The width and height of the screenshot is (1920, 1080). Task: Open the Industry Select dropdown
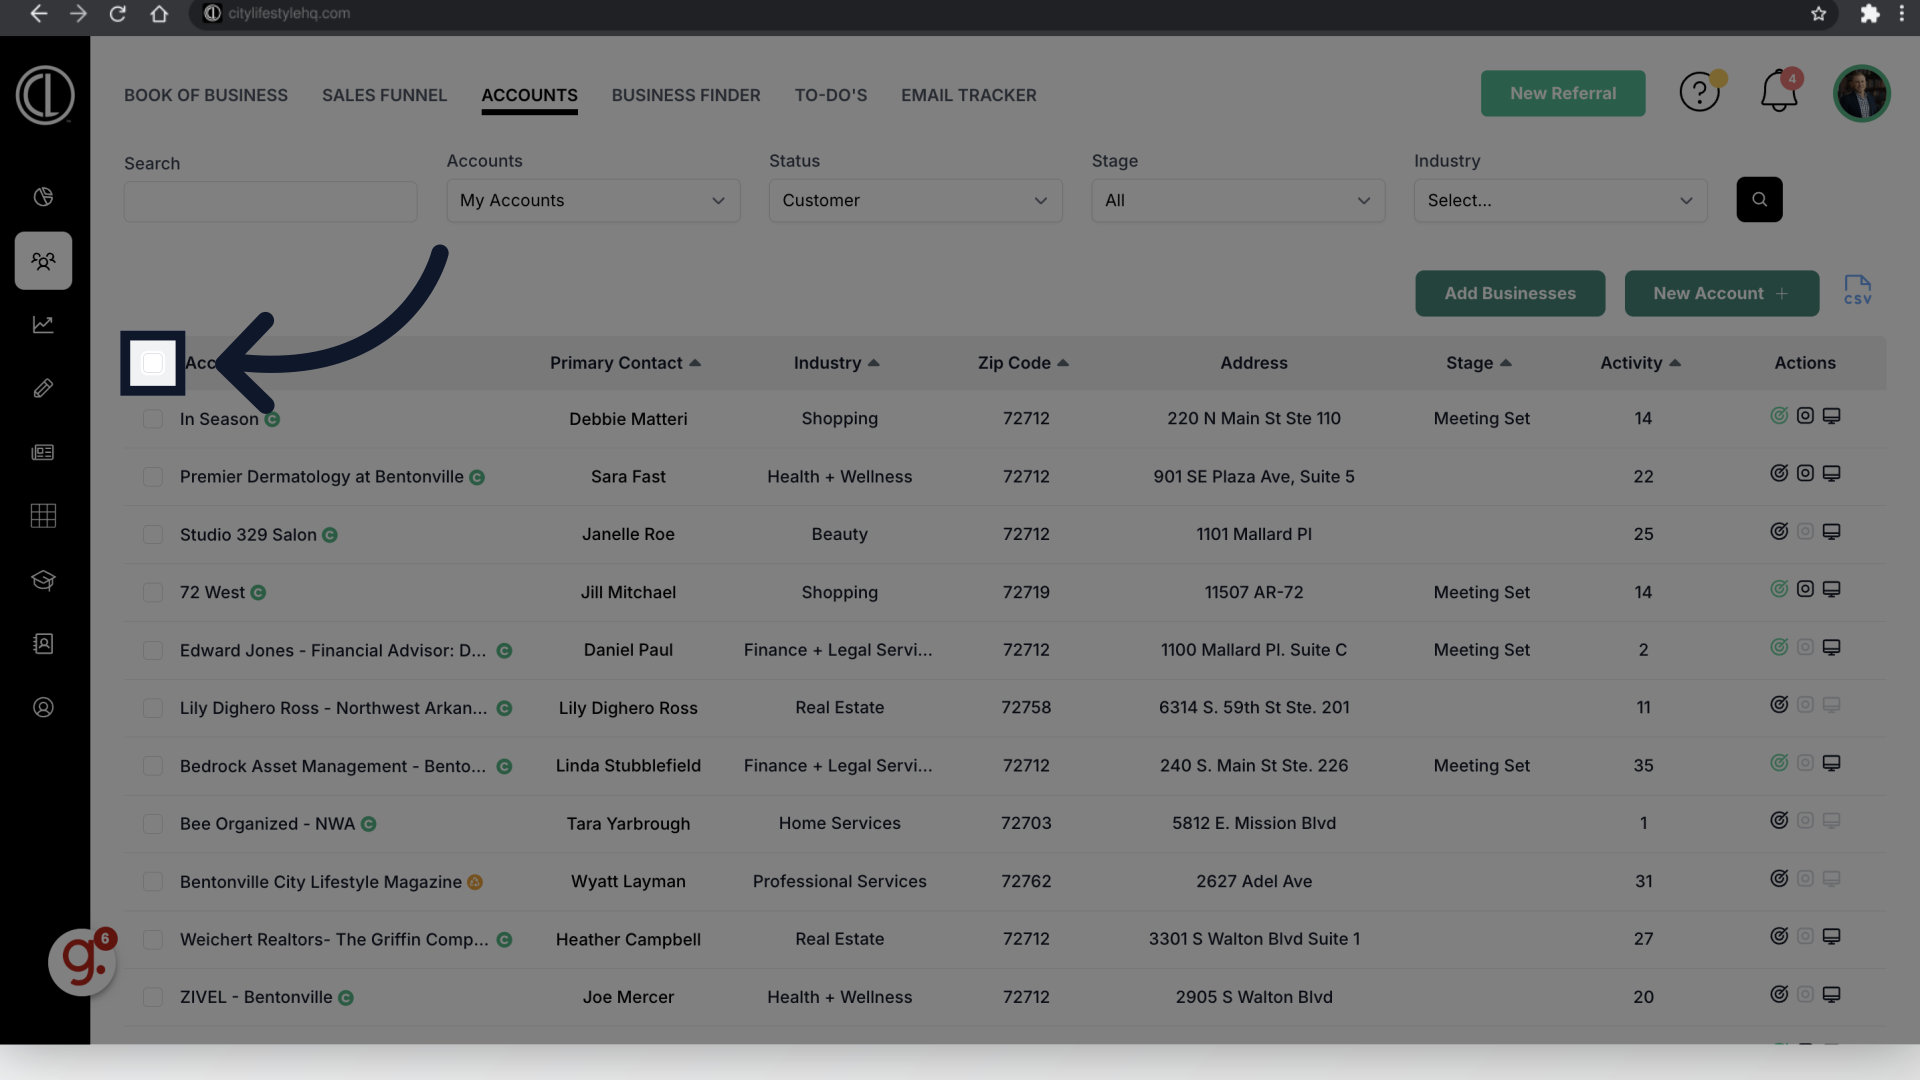click(1560, 201)
